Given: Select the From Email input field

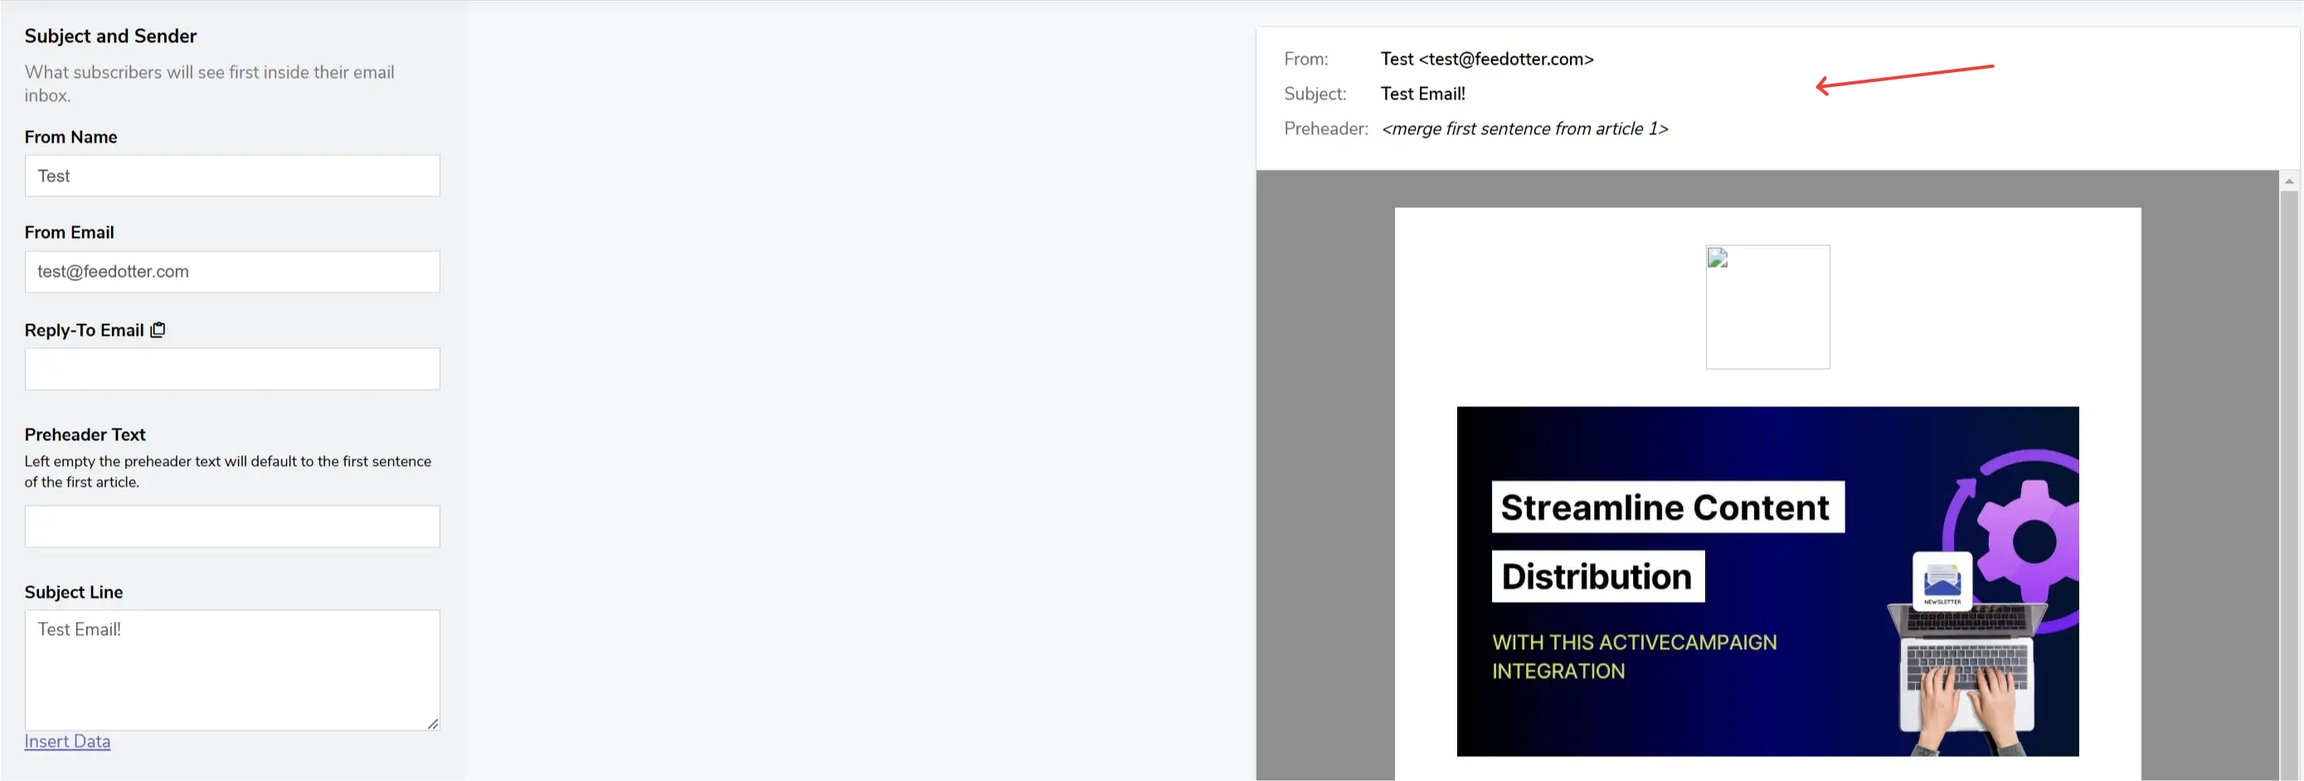Looking at the screenshot, I should click(232, 272).
